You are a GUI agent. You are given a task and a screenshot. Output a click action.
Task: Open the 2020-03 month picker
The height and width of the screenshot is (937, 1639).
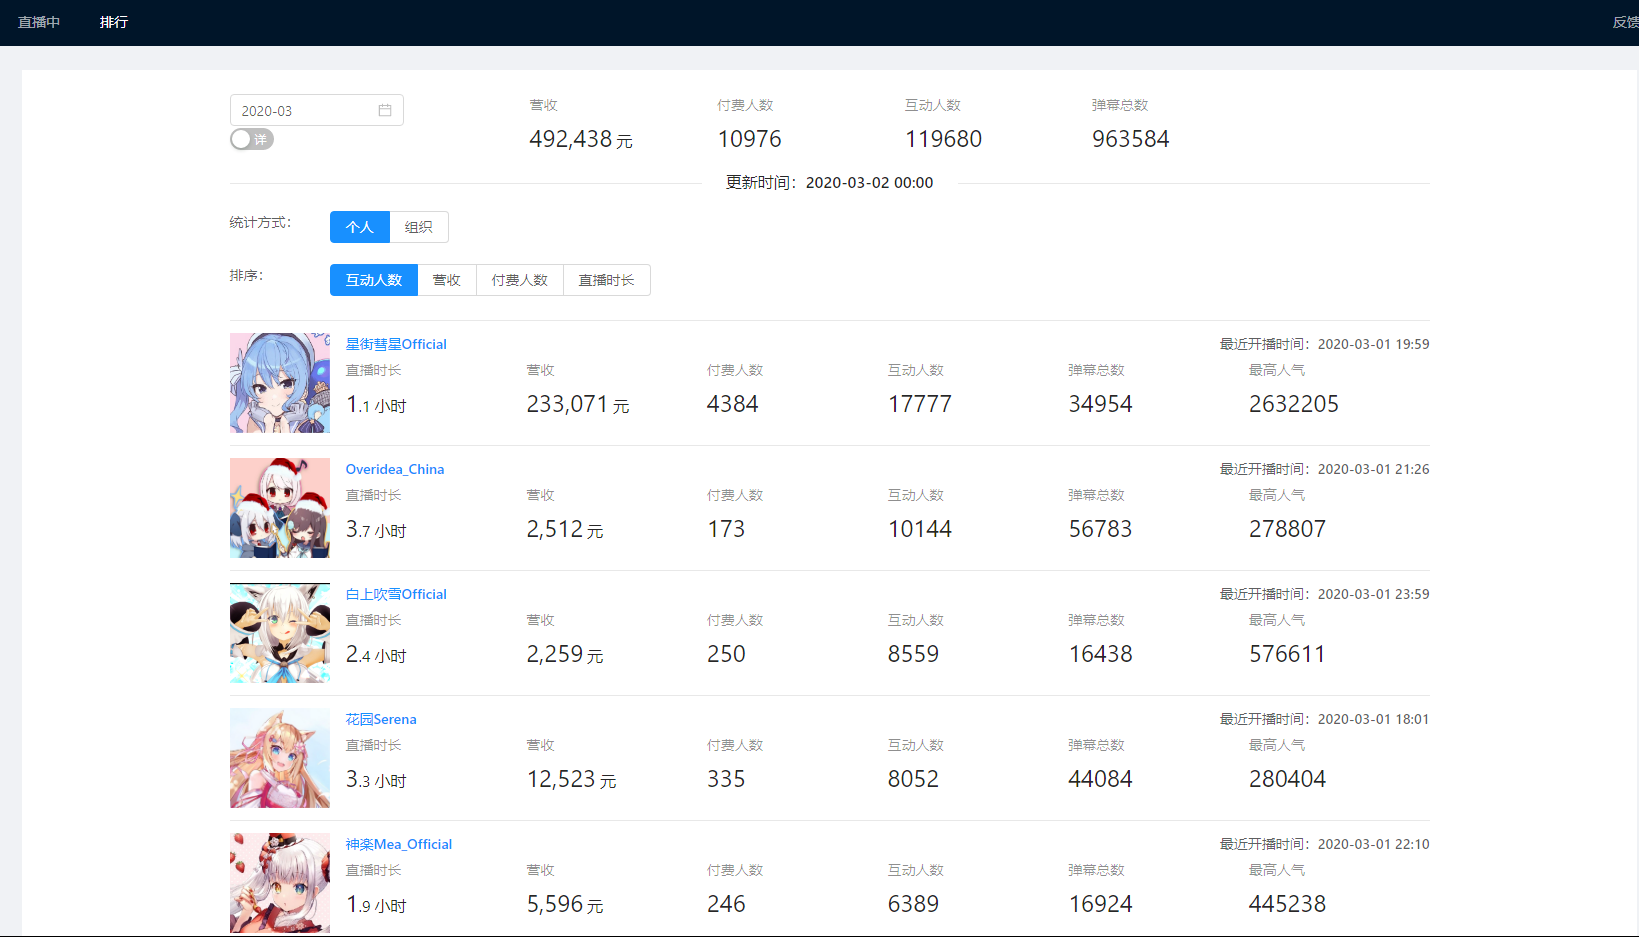coord(317,110)
